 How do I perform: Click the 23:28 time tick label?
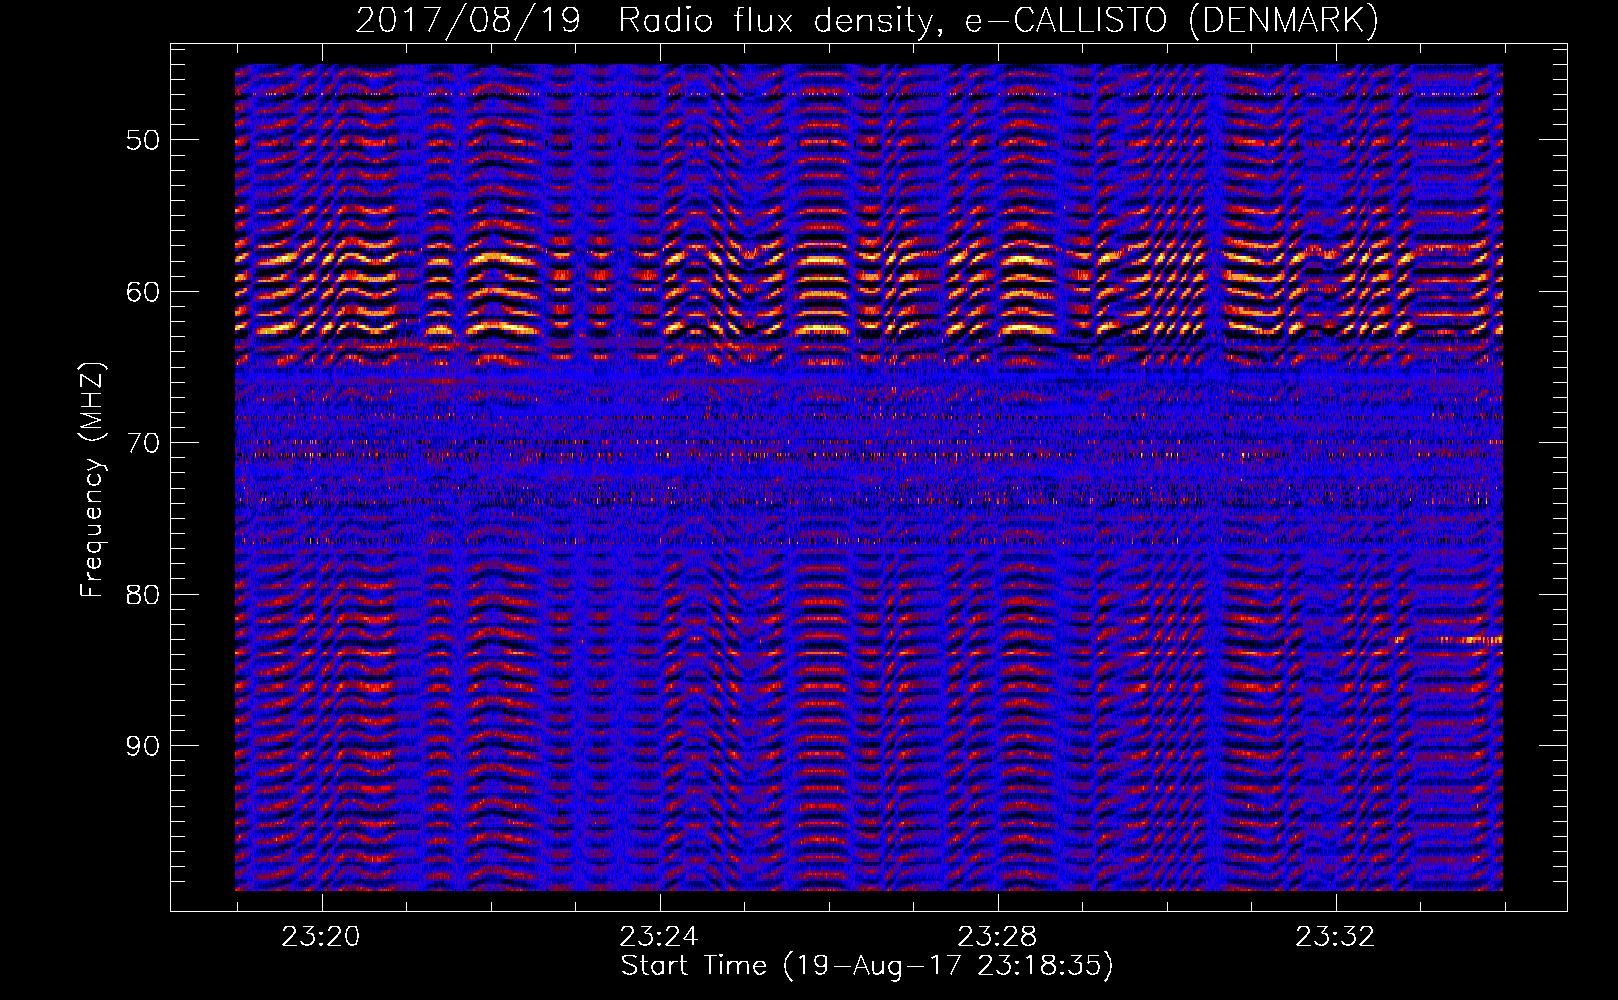coord(997,937)
